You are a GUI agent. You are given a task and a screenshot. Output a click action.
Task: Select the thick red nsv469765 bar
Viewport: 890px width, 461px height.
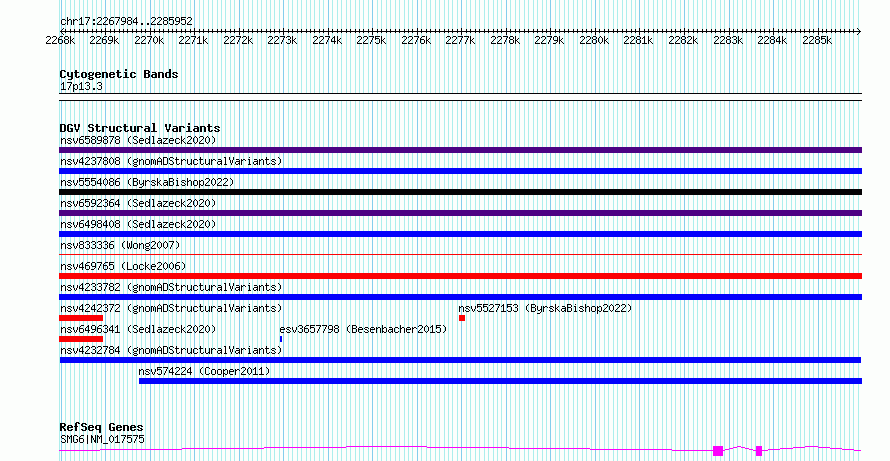pos(460,276)
